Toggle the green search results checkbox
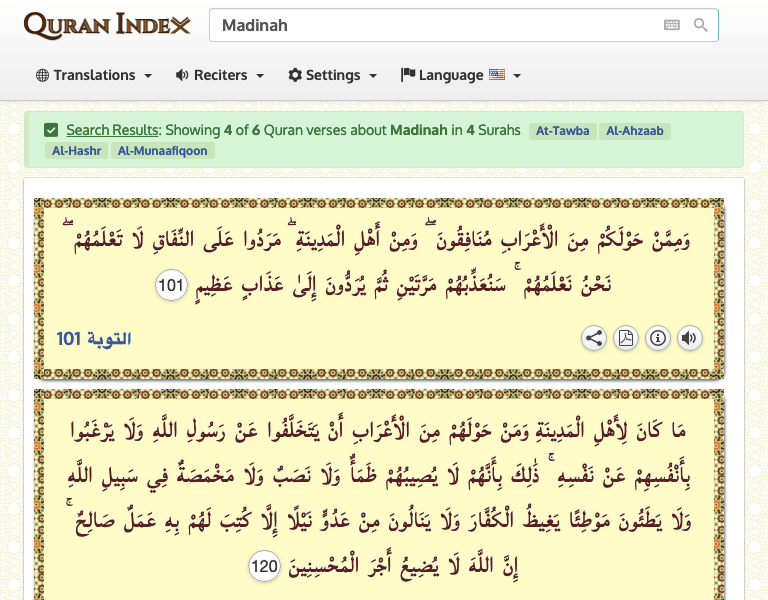 point(51,130)
